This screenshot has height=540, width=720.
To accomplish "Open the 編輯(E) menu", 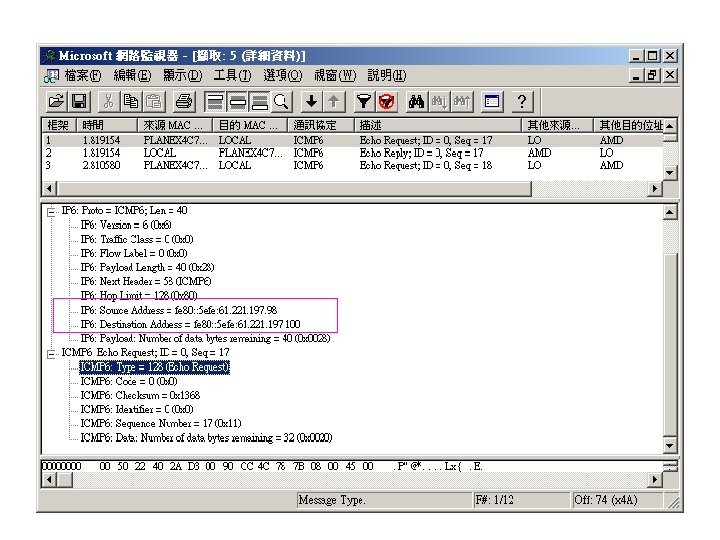I will 132,75.
